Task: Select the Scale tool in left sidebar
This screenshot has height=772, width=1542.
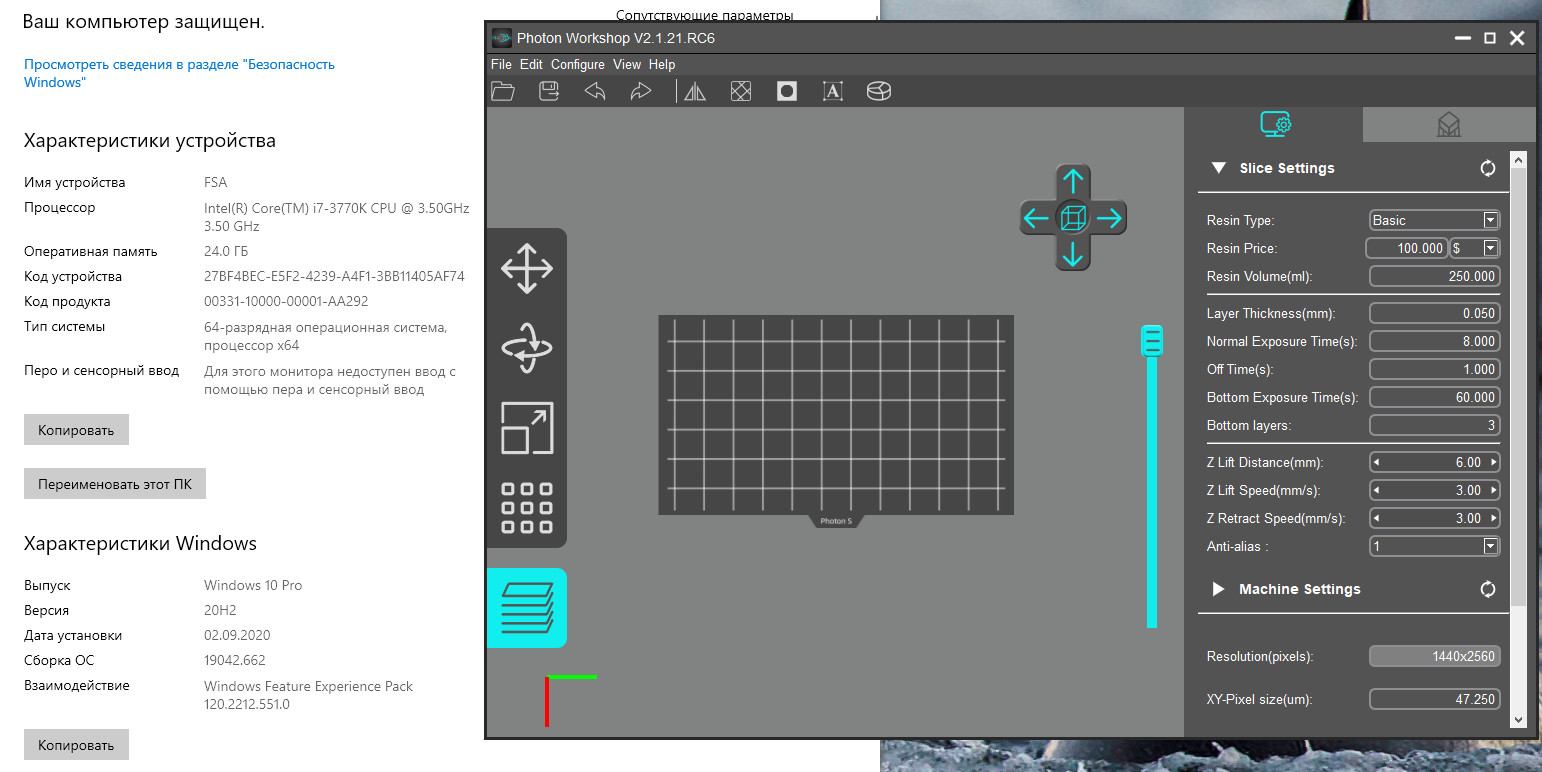Action: (527, 428)
